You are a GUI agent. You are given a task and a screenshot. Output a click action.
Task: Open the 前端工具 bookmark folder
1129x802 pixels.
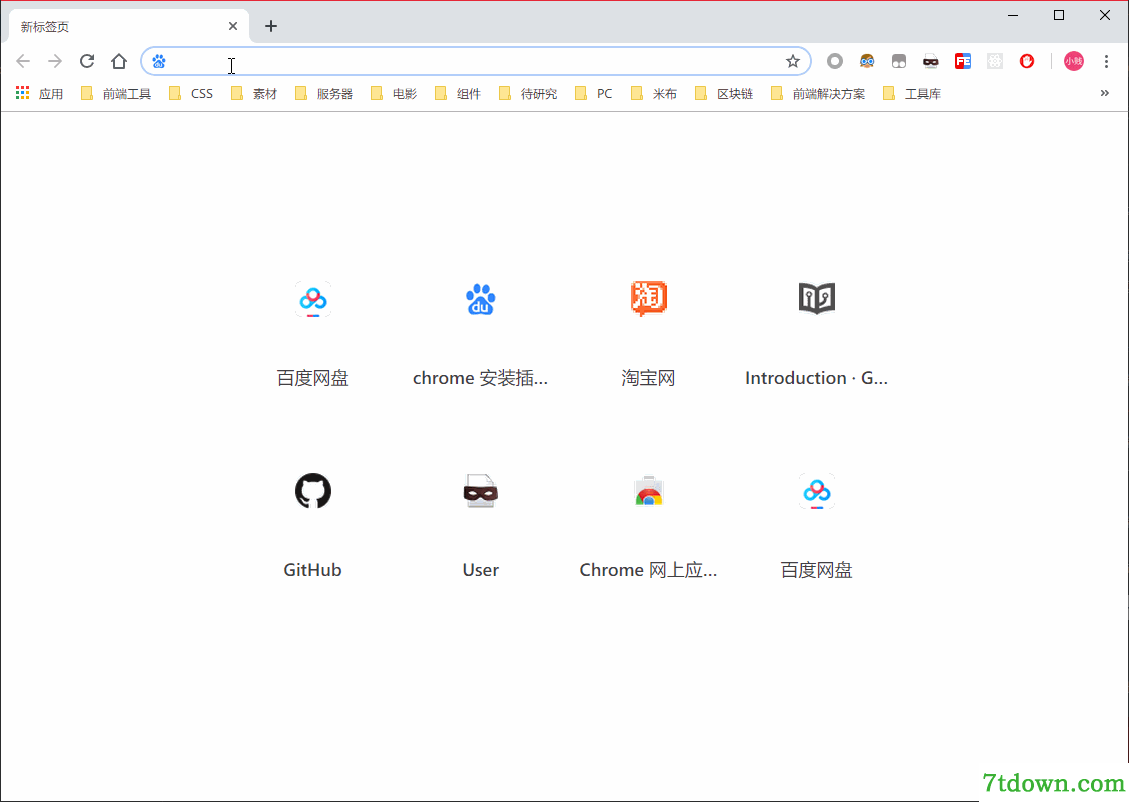click(116, 94)
